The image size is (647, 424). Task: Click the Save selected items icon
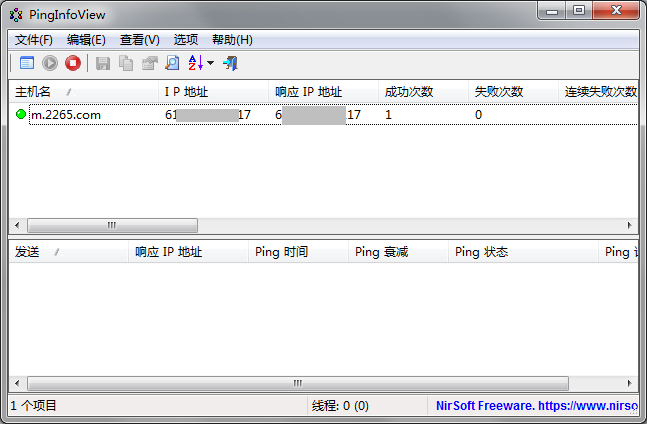coord(103,64)
